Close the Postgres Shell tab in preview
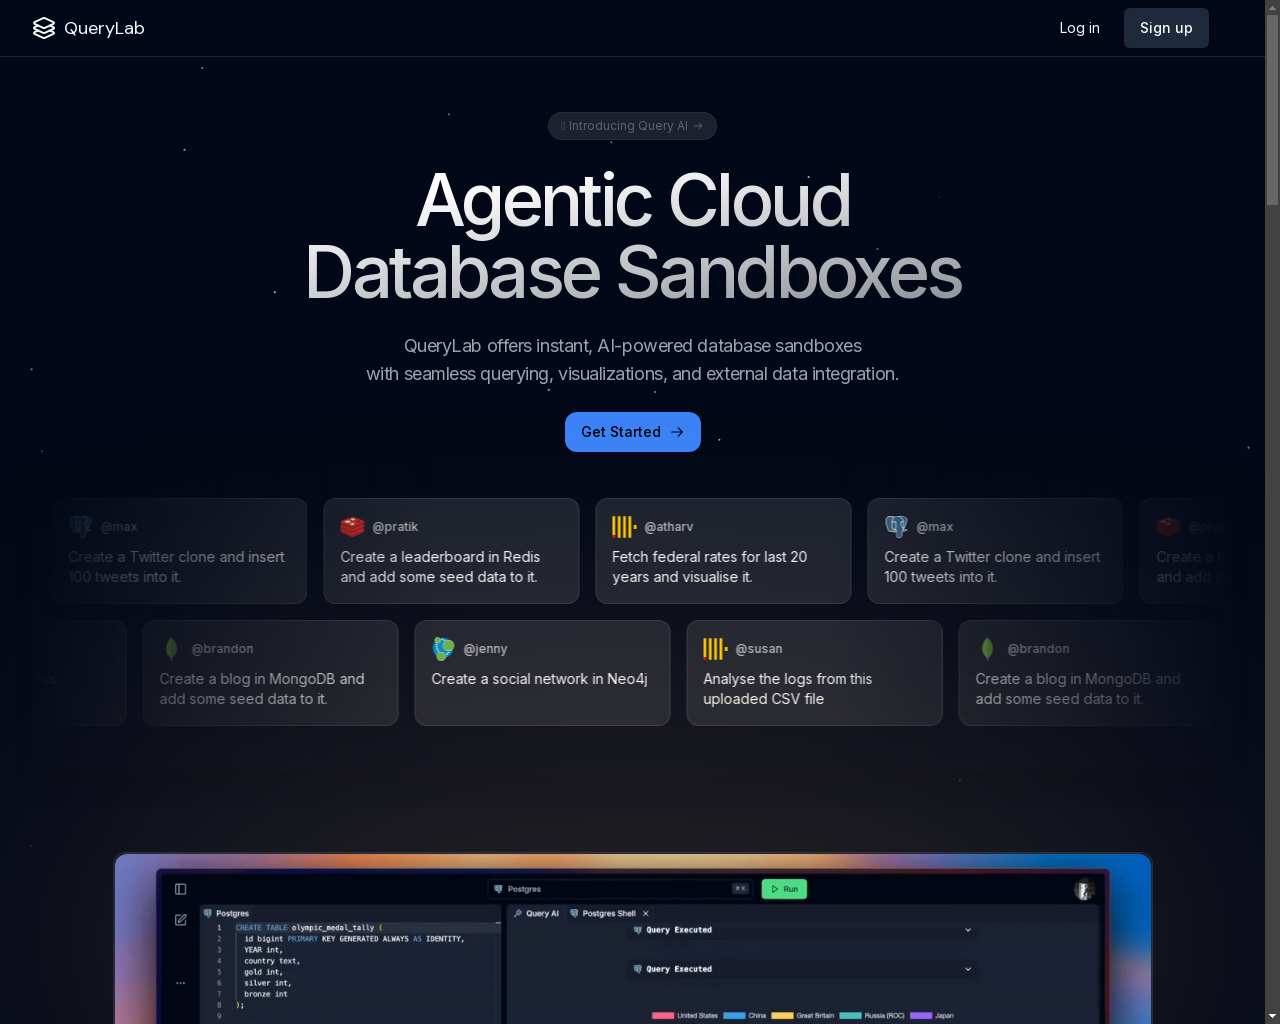The image size is (1280, 1024). [x=646, y=914]
